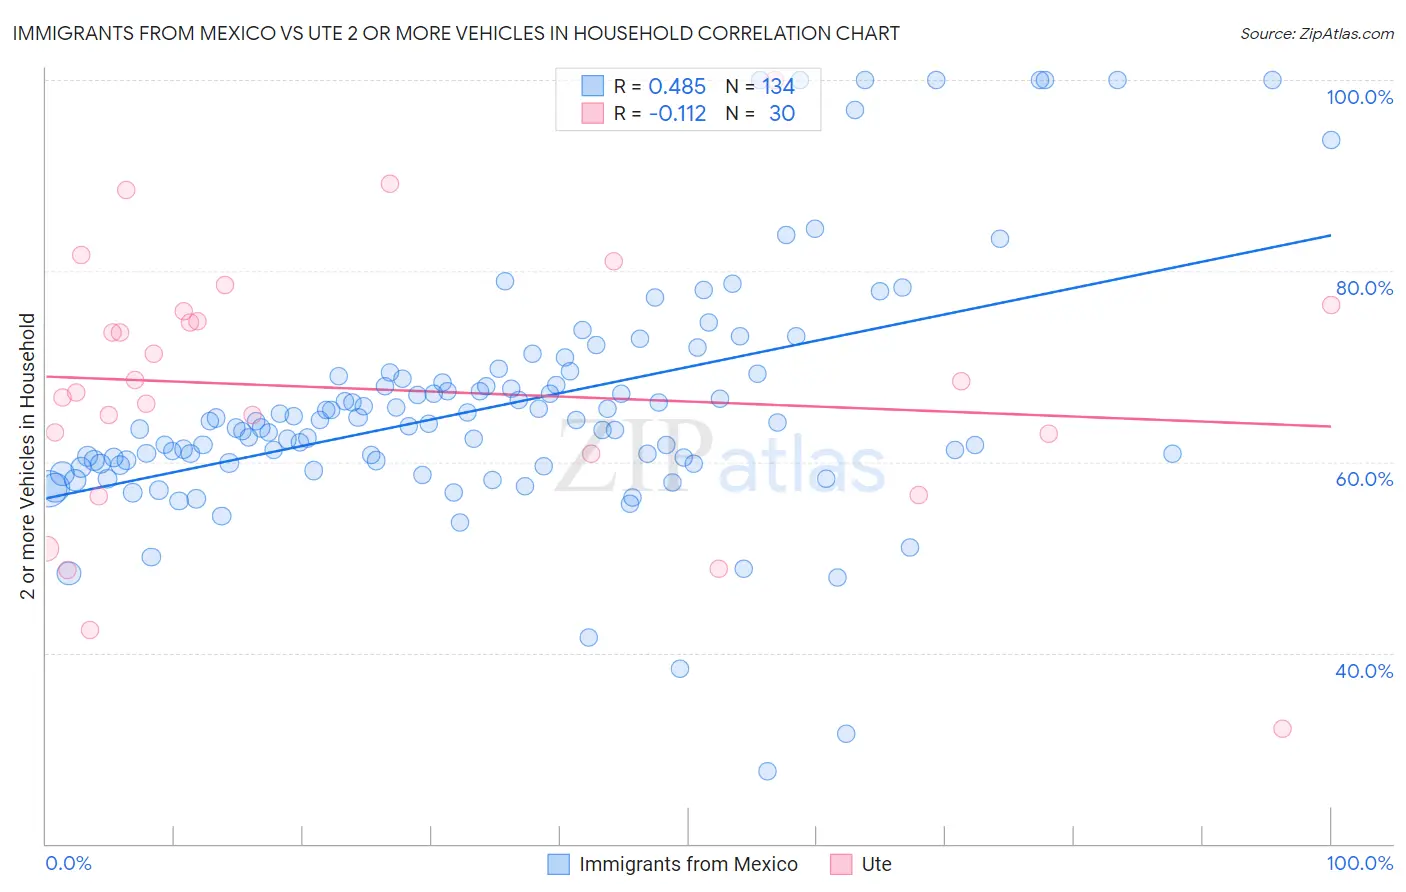Click the blue Immigrants from Mexico legend swatch
Screen dimensions: 1406x892
[558, 864]
